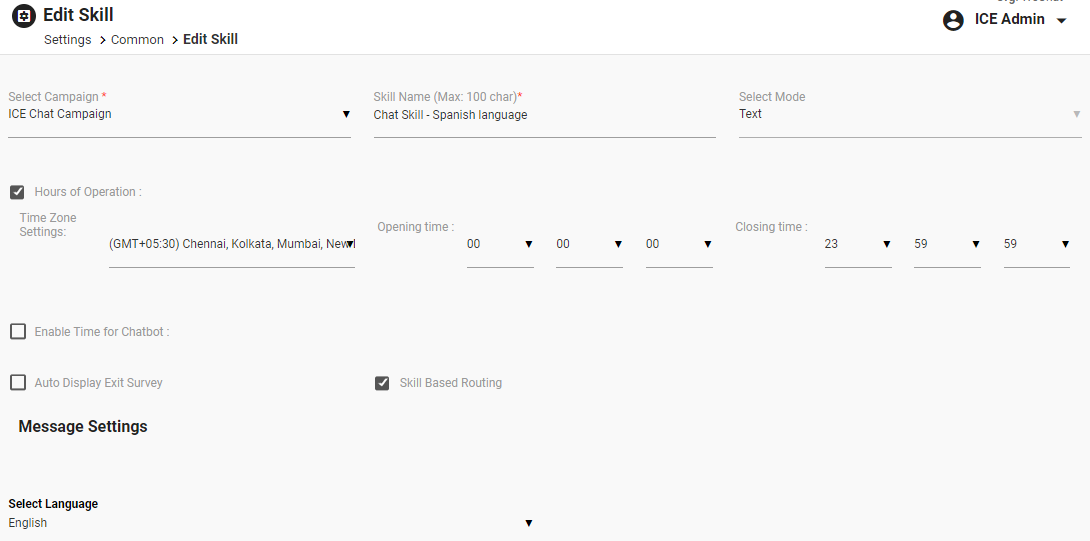
Task: Open the Select Mode dropdown
Action: [x=909, y=115]
